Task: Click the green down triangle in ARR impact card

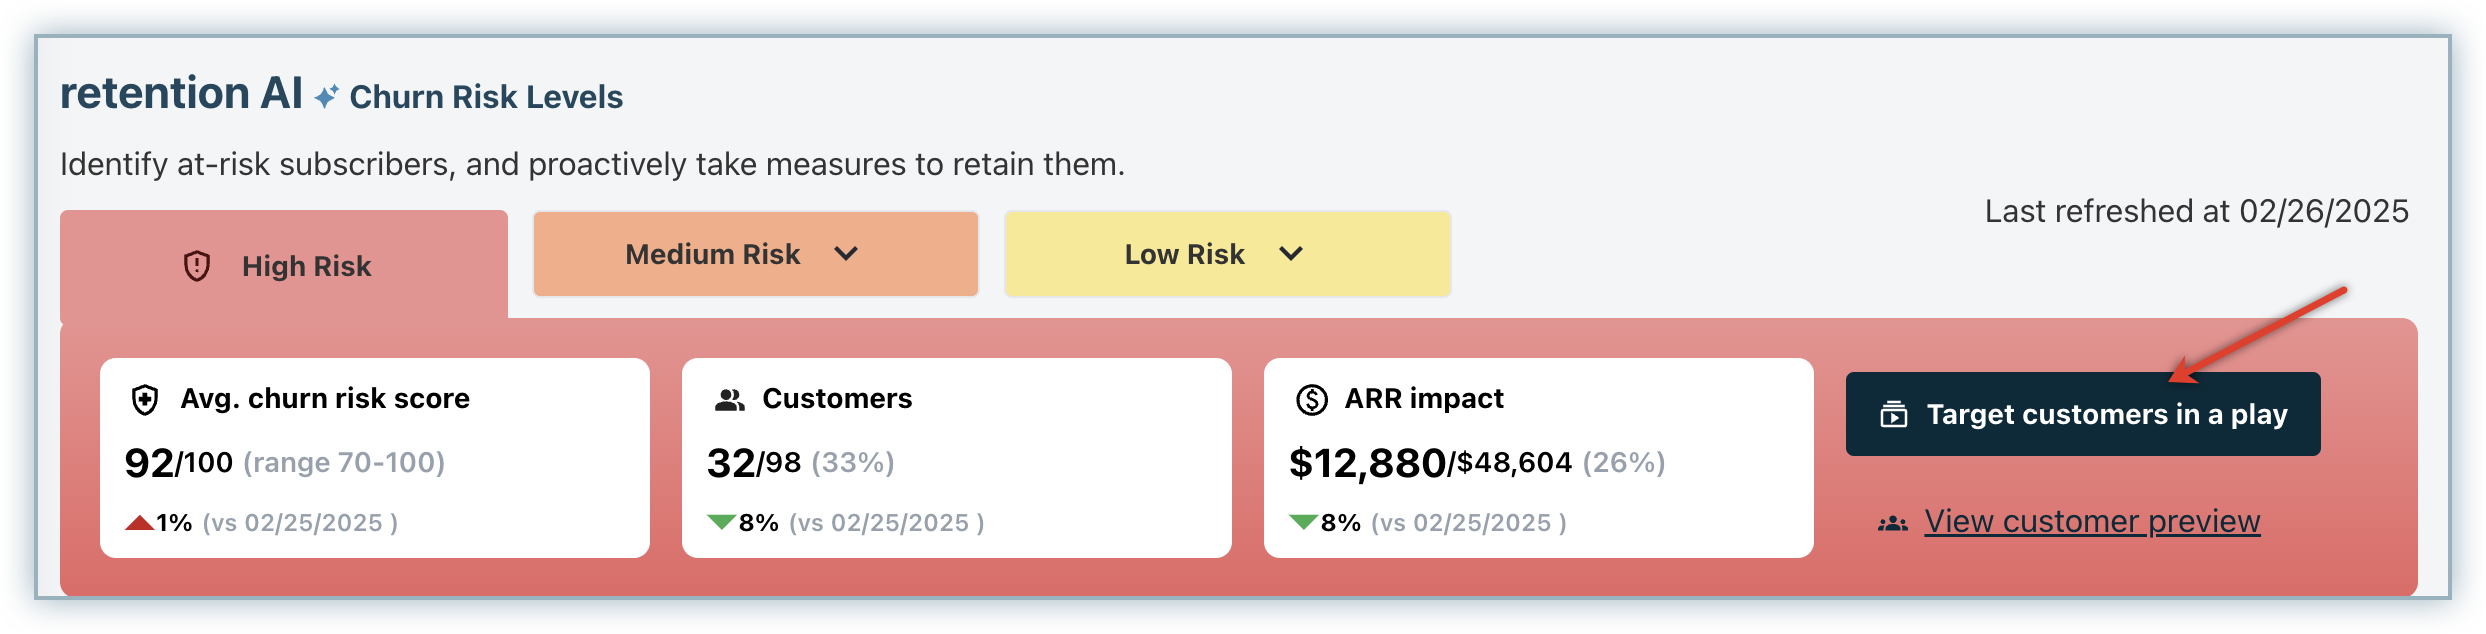Action: point(1303,522)
